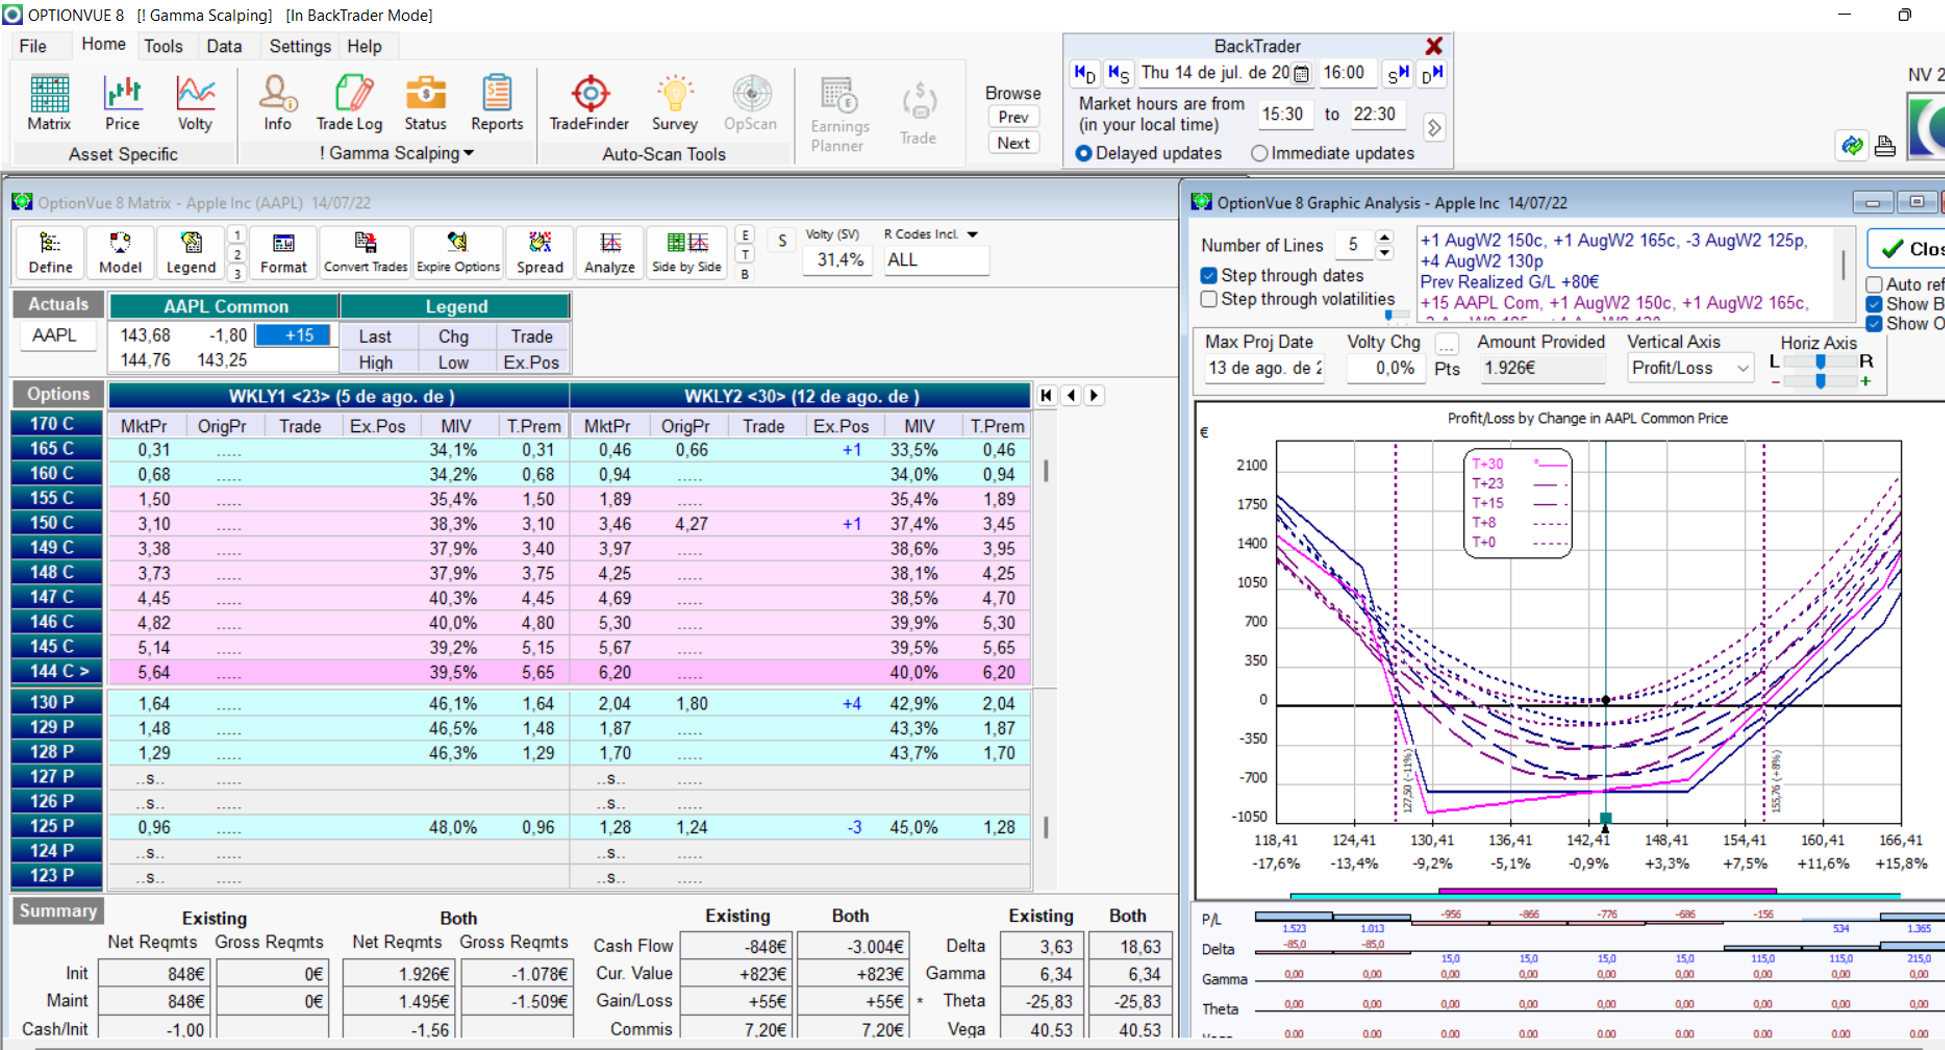The height and width of the screenshot is (1050, 1945).
Task: Click Expire Options in Matrix toolbar
Action: [x=458, y=252]
